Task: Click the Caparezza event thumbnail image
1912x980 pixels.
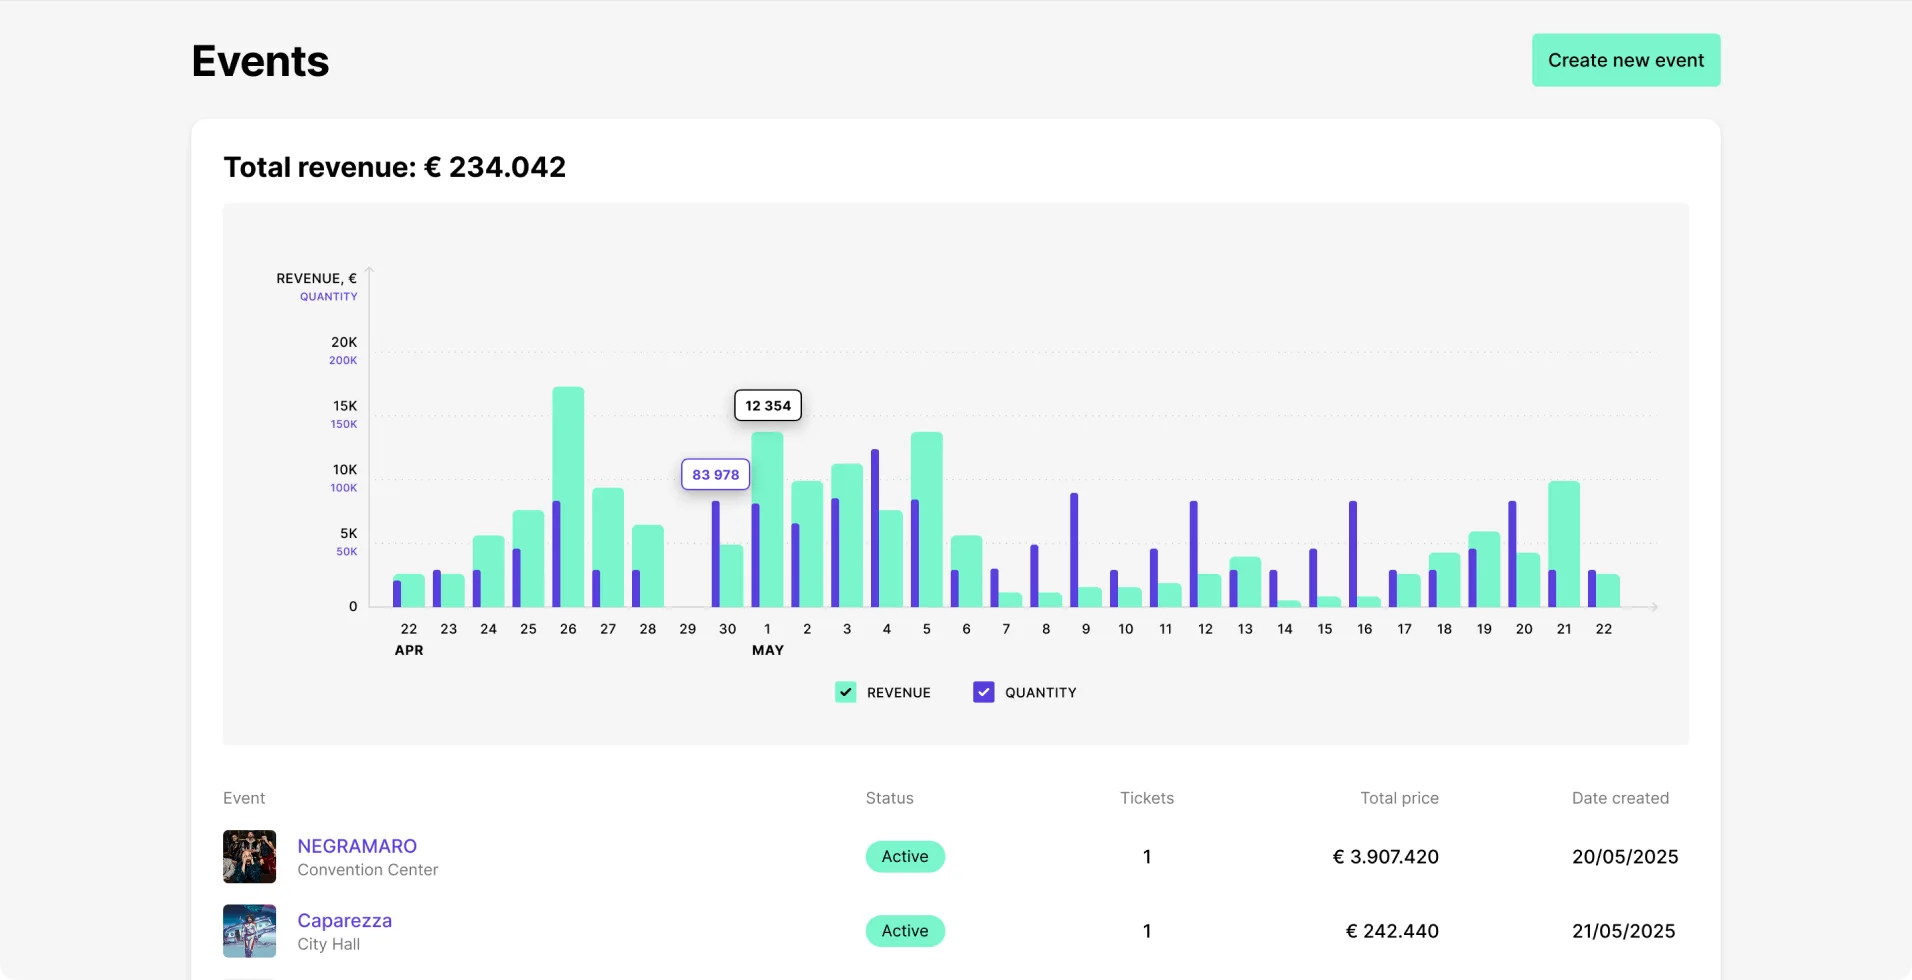Action: [249, 931]
